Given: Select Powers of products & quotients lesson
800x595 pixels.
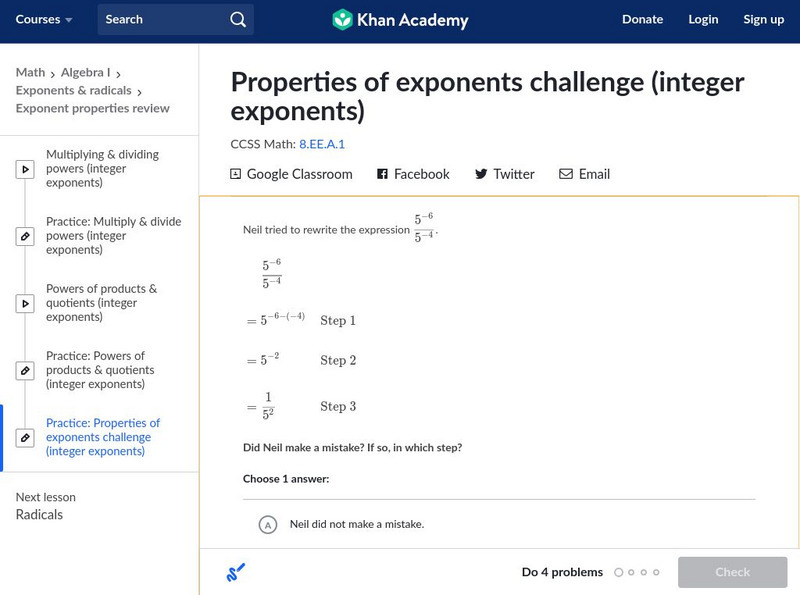Looking at the screenshot, I should coord(101,303).
